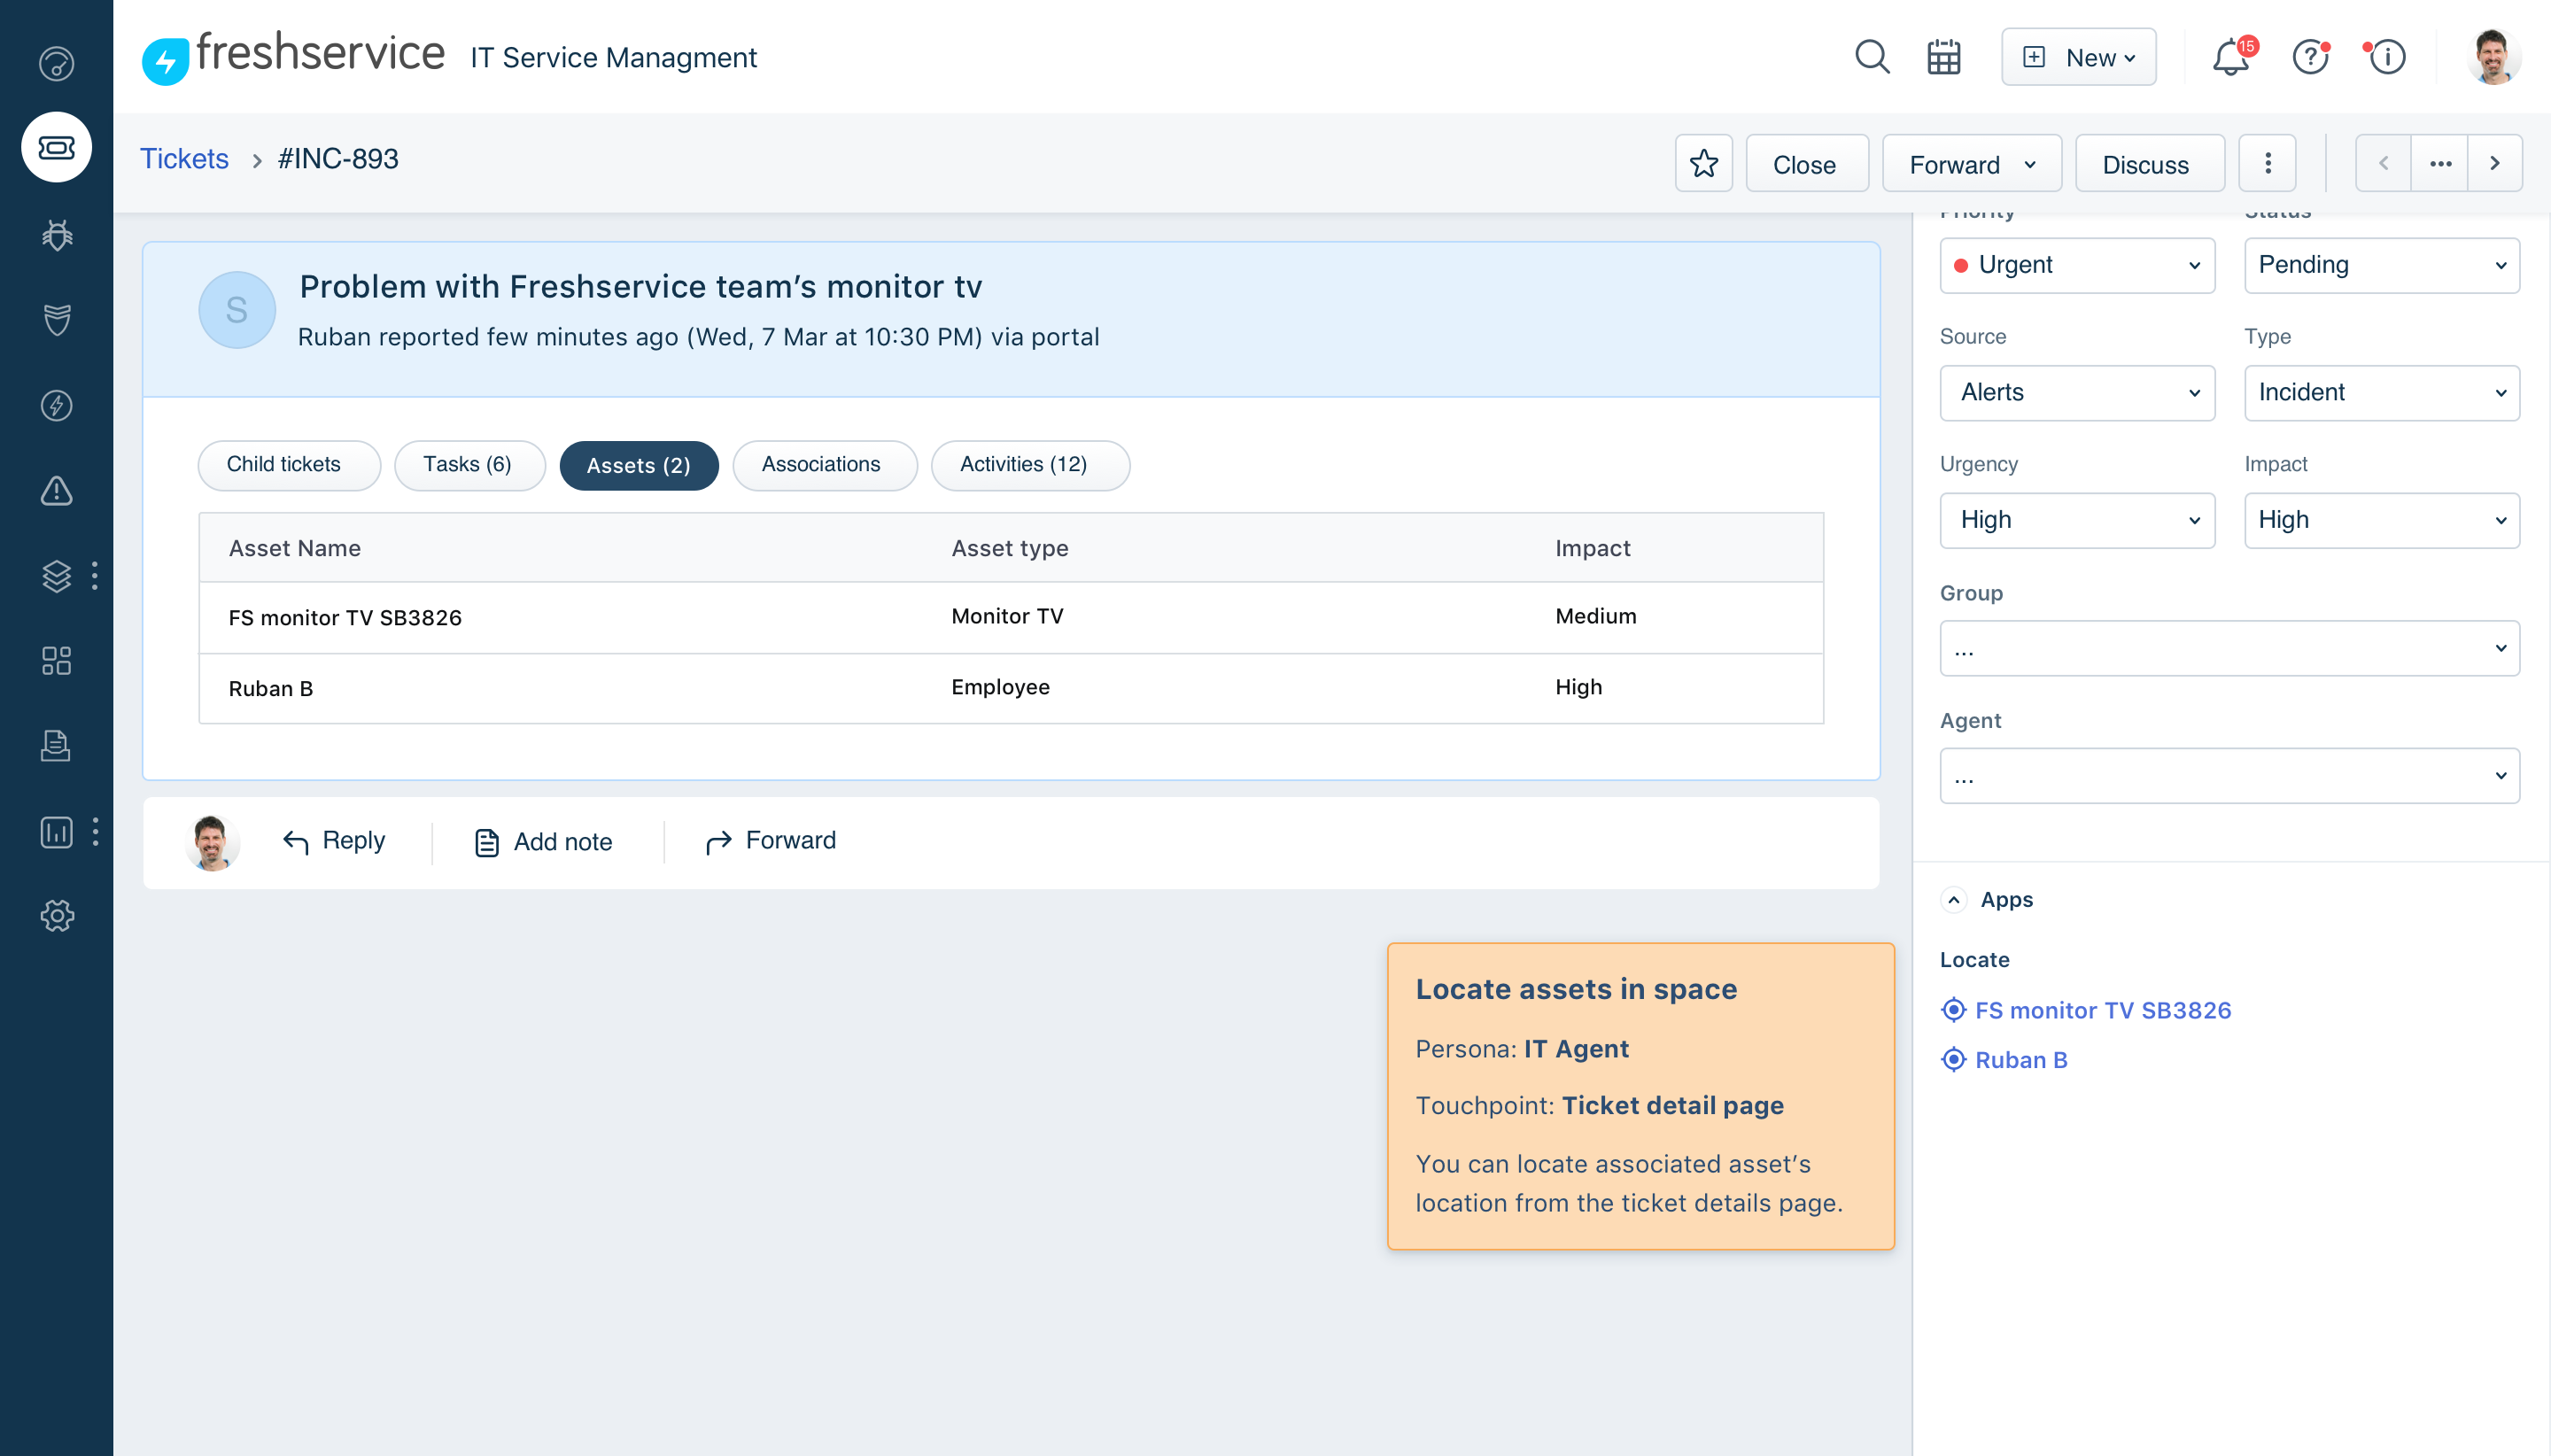Open the Analytics bar-chart icon

coord(57,832)
